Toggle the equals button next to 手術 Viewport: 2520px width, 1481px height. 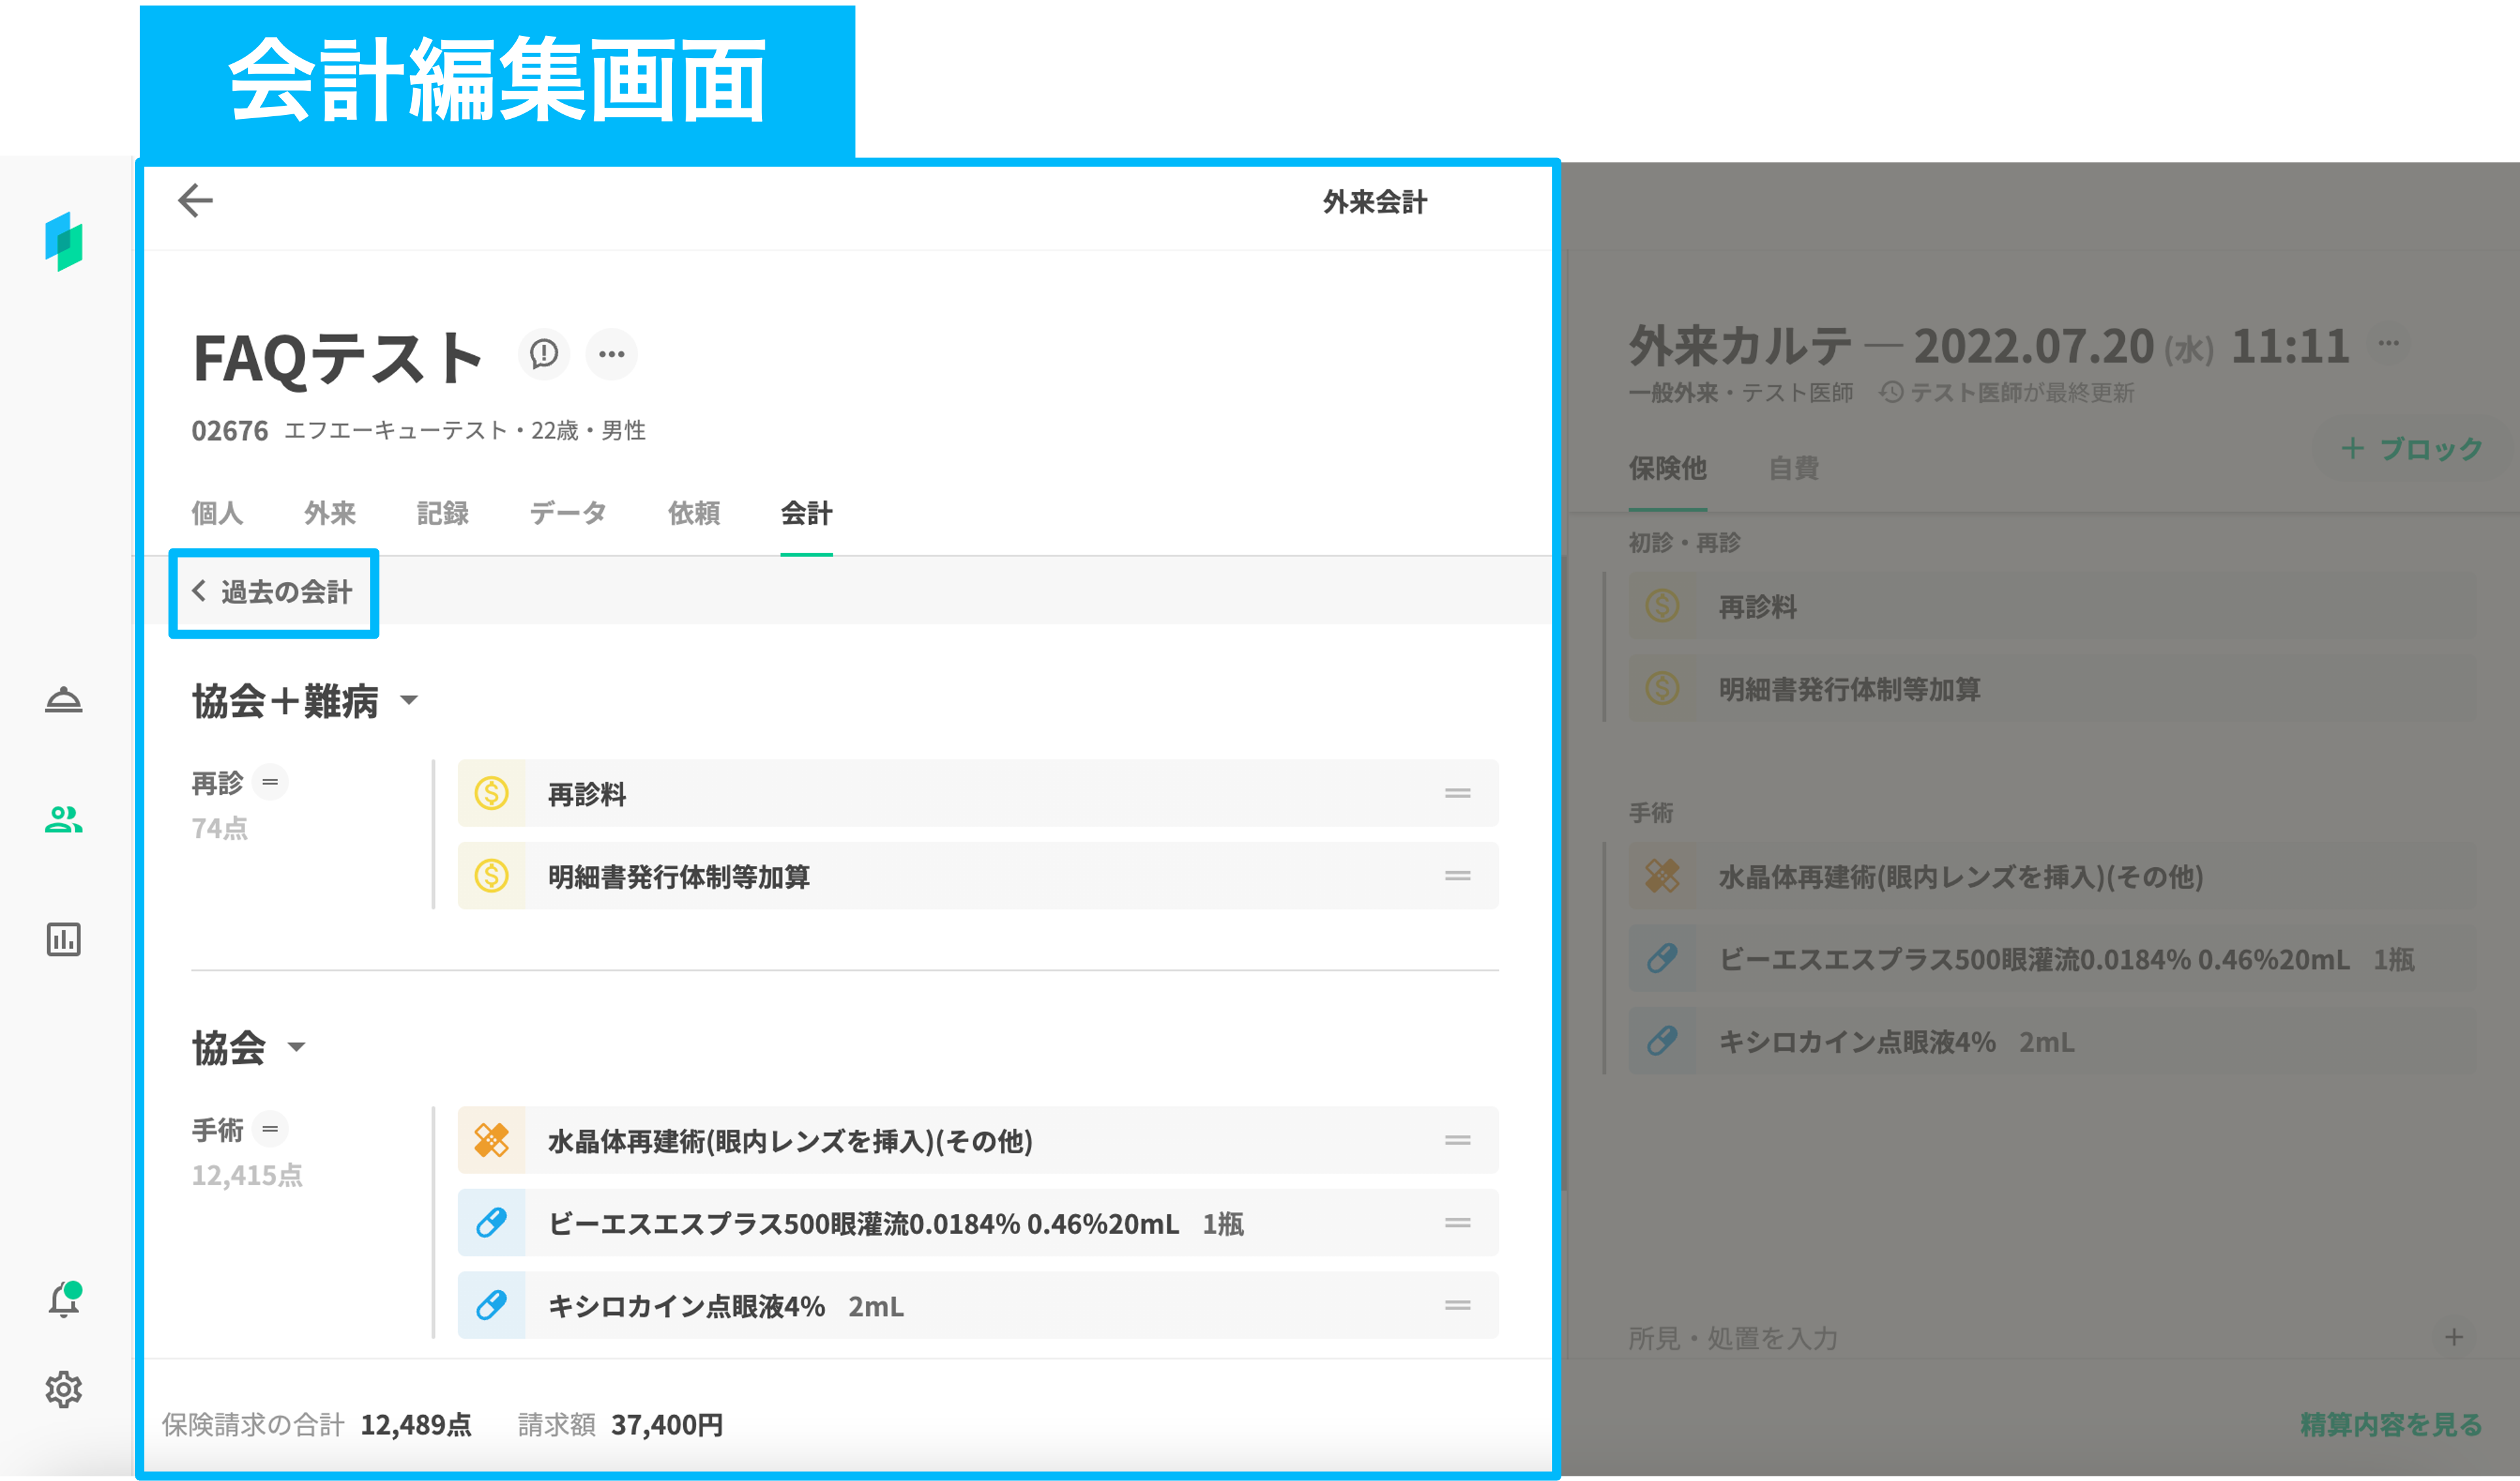(270, 1129)
